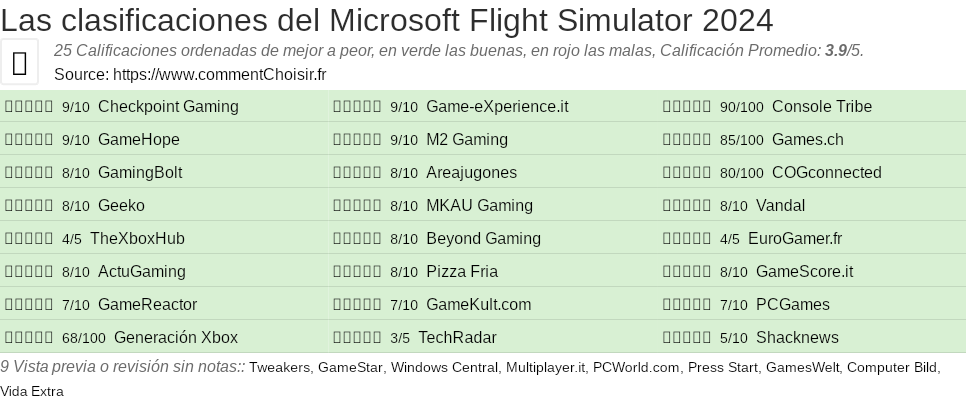Open the GameKult.com review

pyautogui.click(x=478, y=305)
